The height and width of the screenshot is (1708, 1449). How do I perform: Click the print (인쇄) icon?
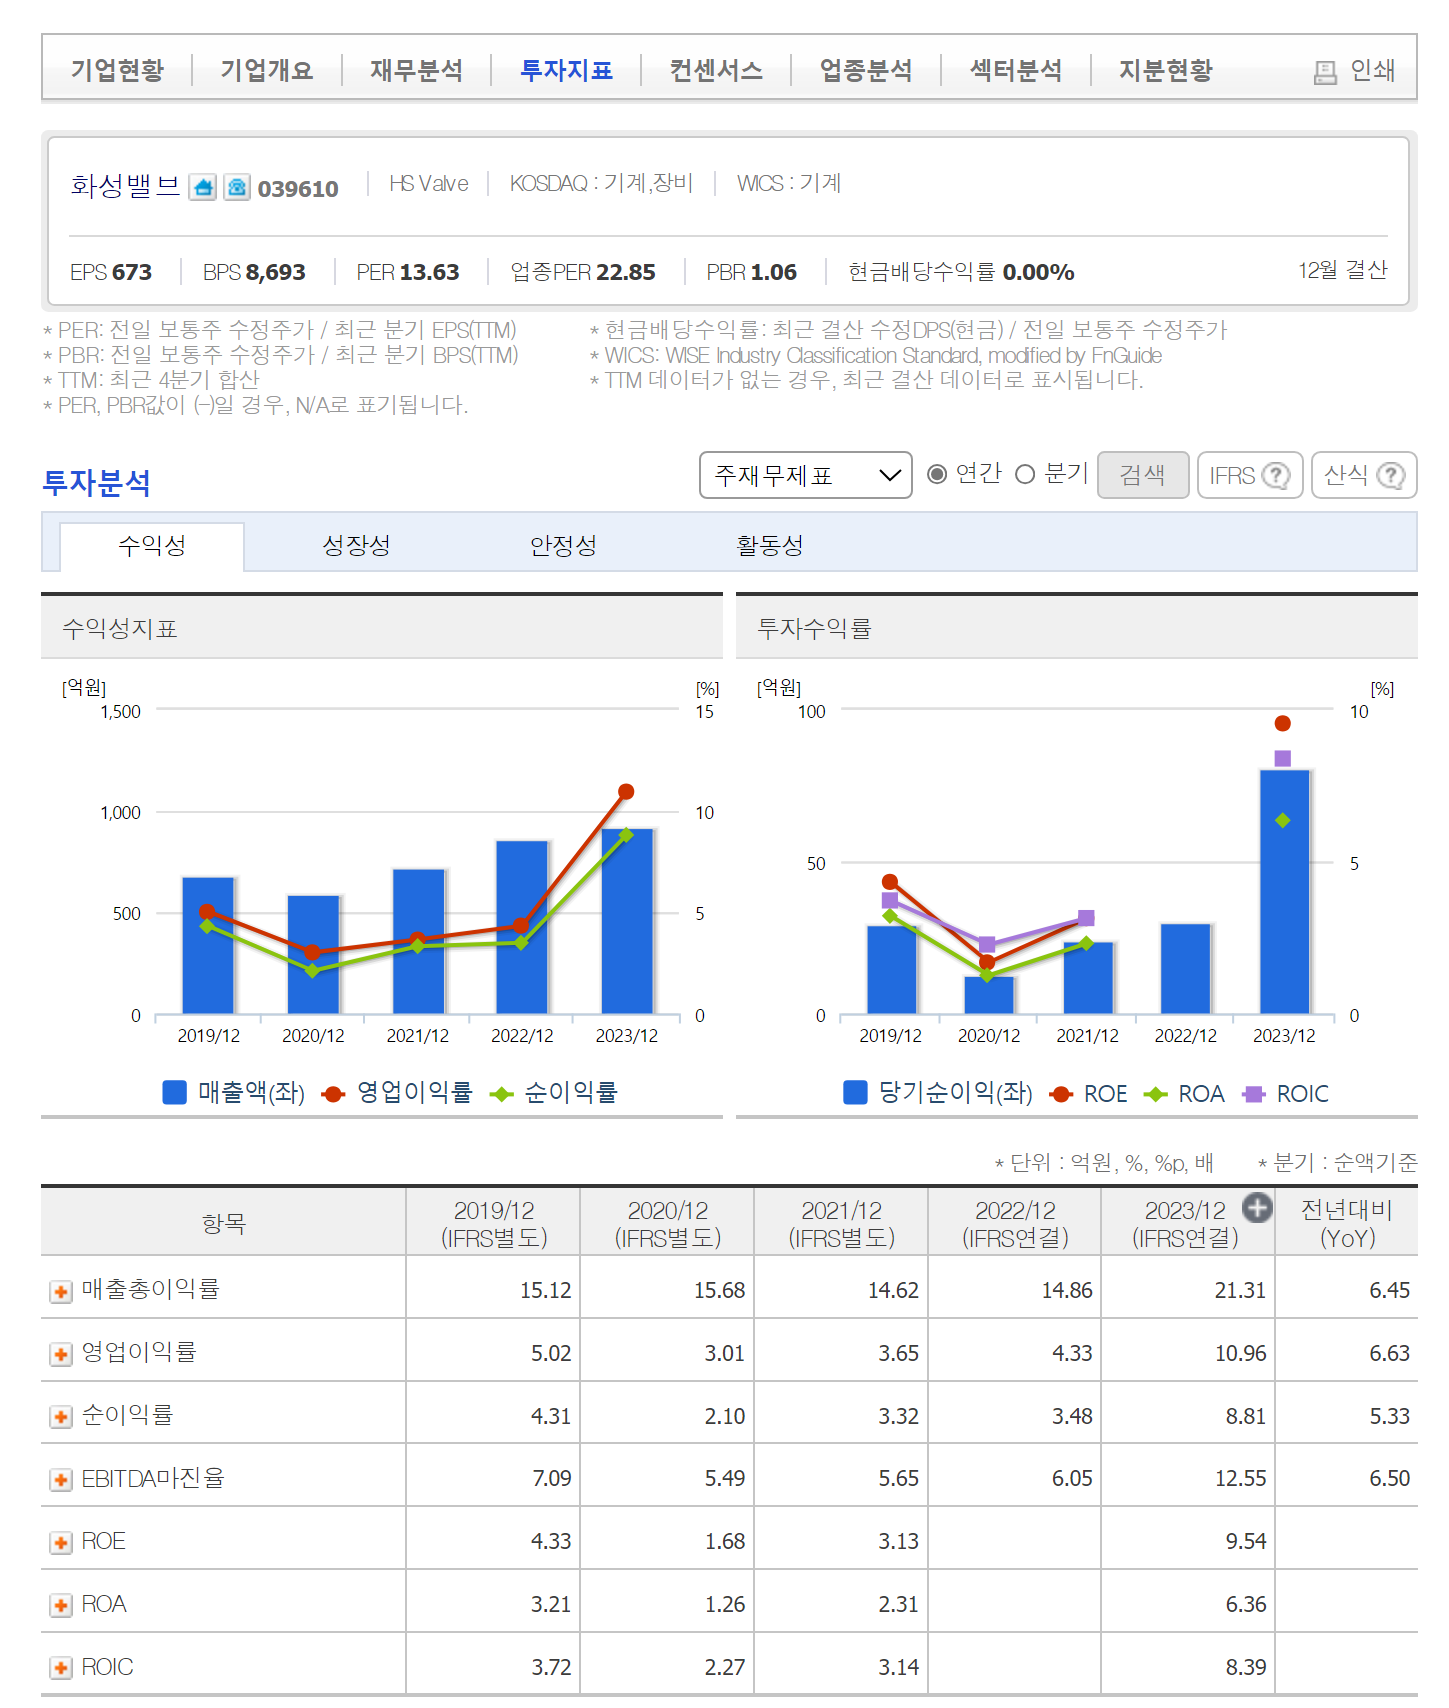(x=1325, y=72)
